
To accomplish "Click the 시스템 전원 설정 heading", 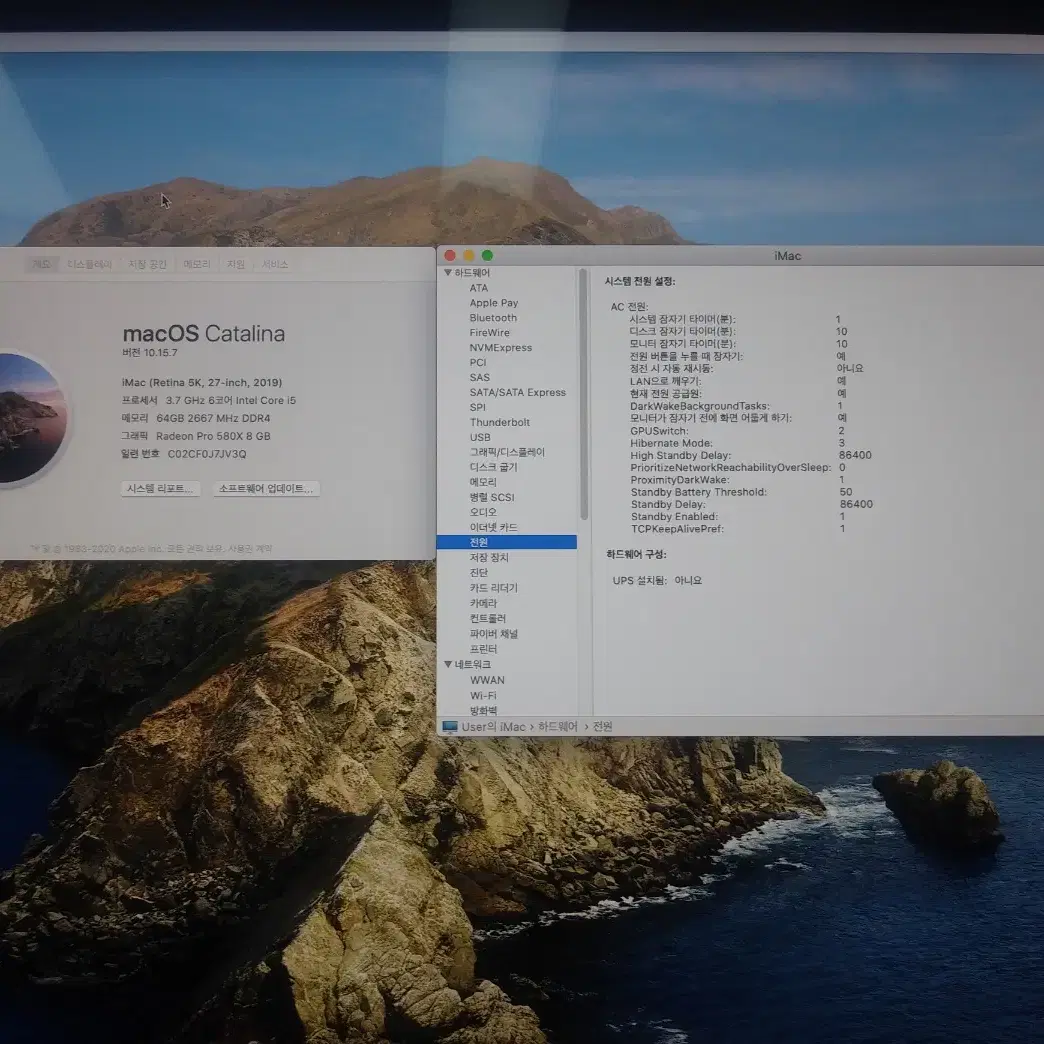I will 640,282.
